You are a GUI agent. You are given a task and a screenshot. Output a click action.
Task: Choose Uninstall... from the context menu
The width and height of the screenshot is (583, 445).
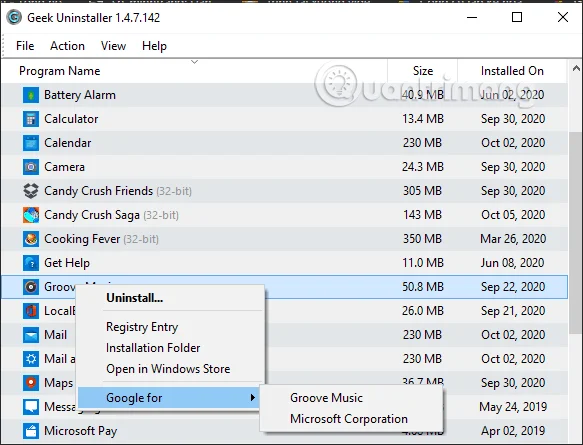point(135,298)
